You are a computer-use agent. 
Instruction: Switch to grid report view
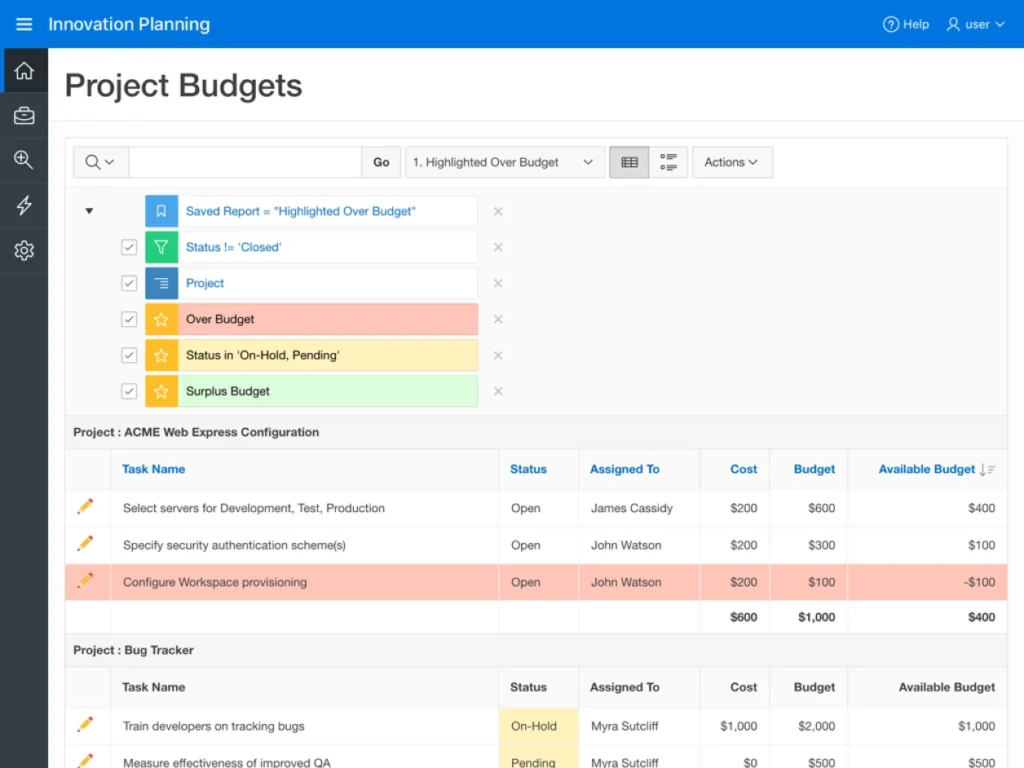629,162
